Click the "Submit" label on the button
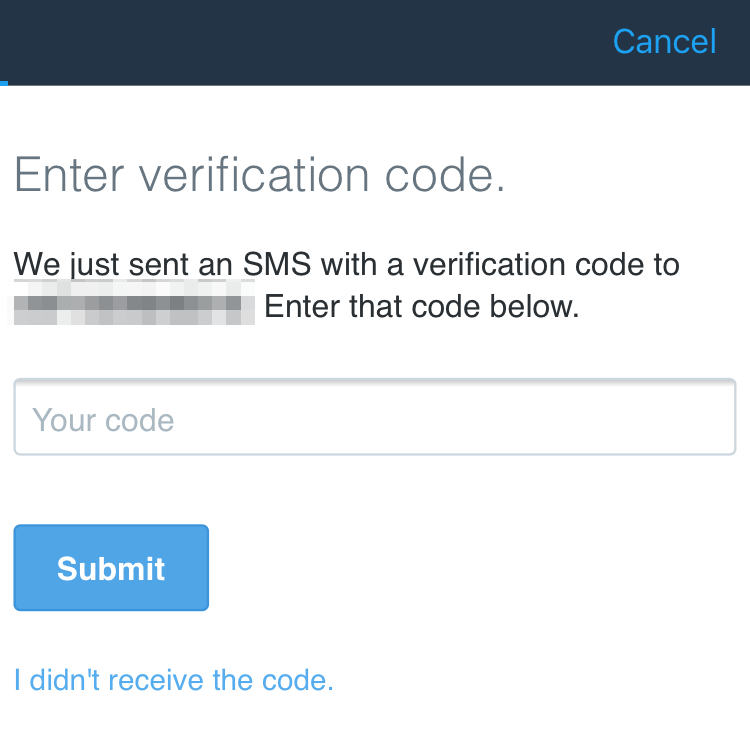The height and width of the screenshot is (748, 750). pyautogui.click(x=111, y=568)
